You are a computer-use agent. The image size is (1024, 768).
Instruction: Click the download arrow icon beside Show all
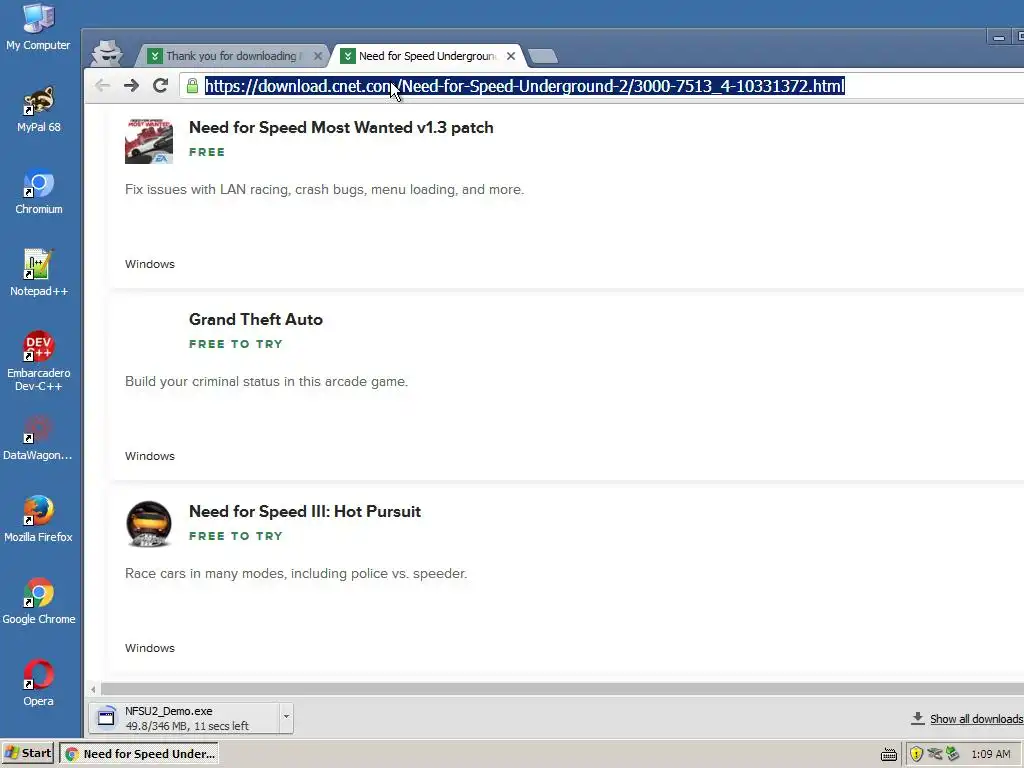(918, 718)
